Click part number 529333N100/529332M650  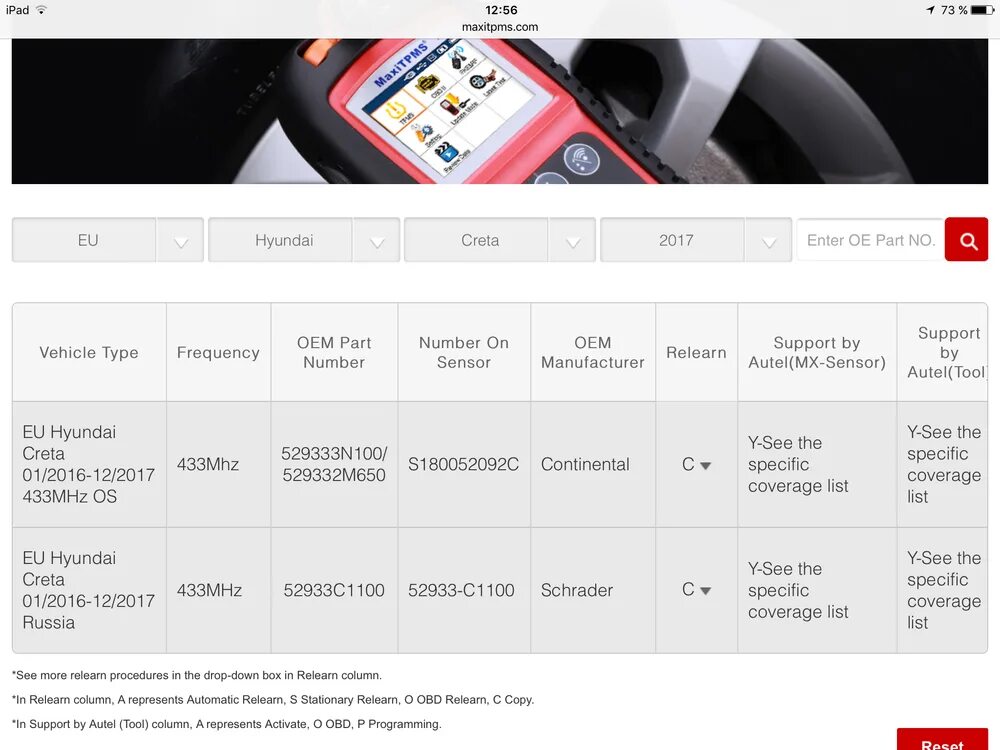pos(334,464)
